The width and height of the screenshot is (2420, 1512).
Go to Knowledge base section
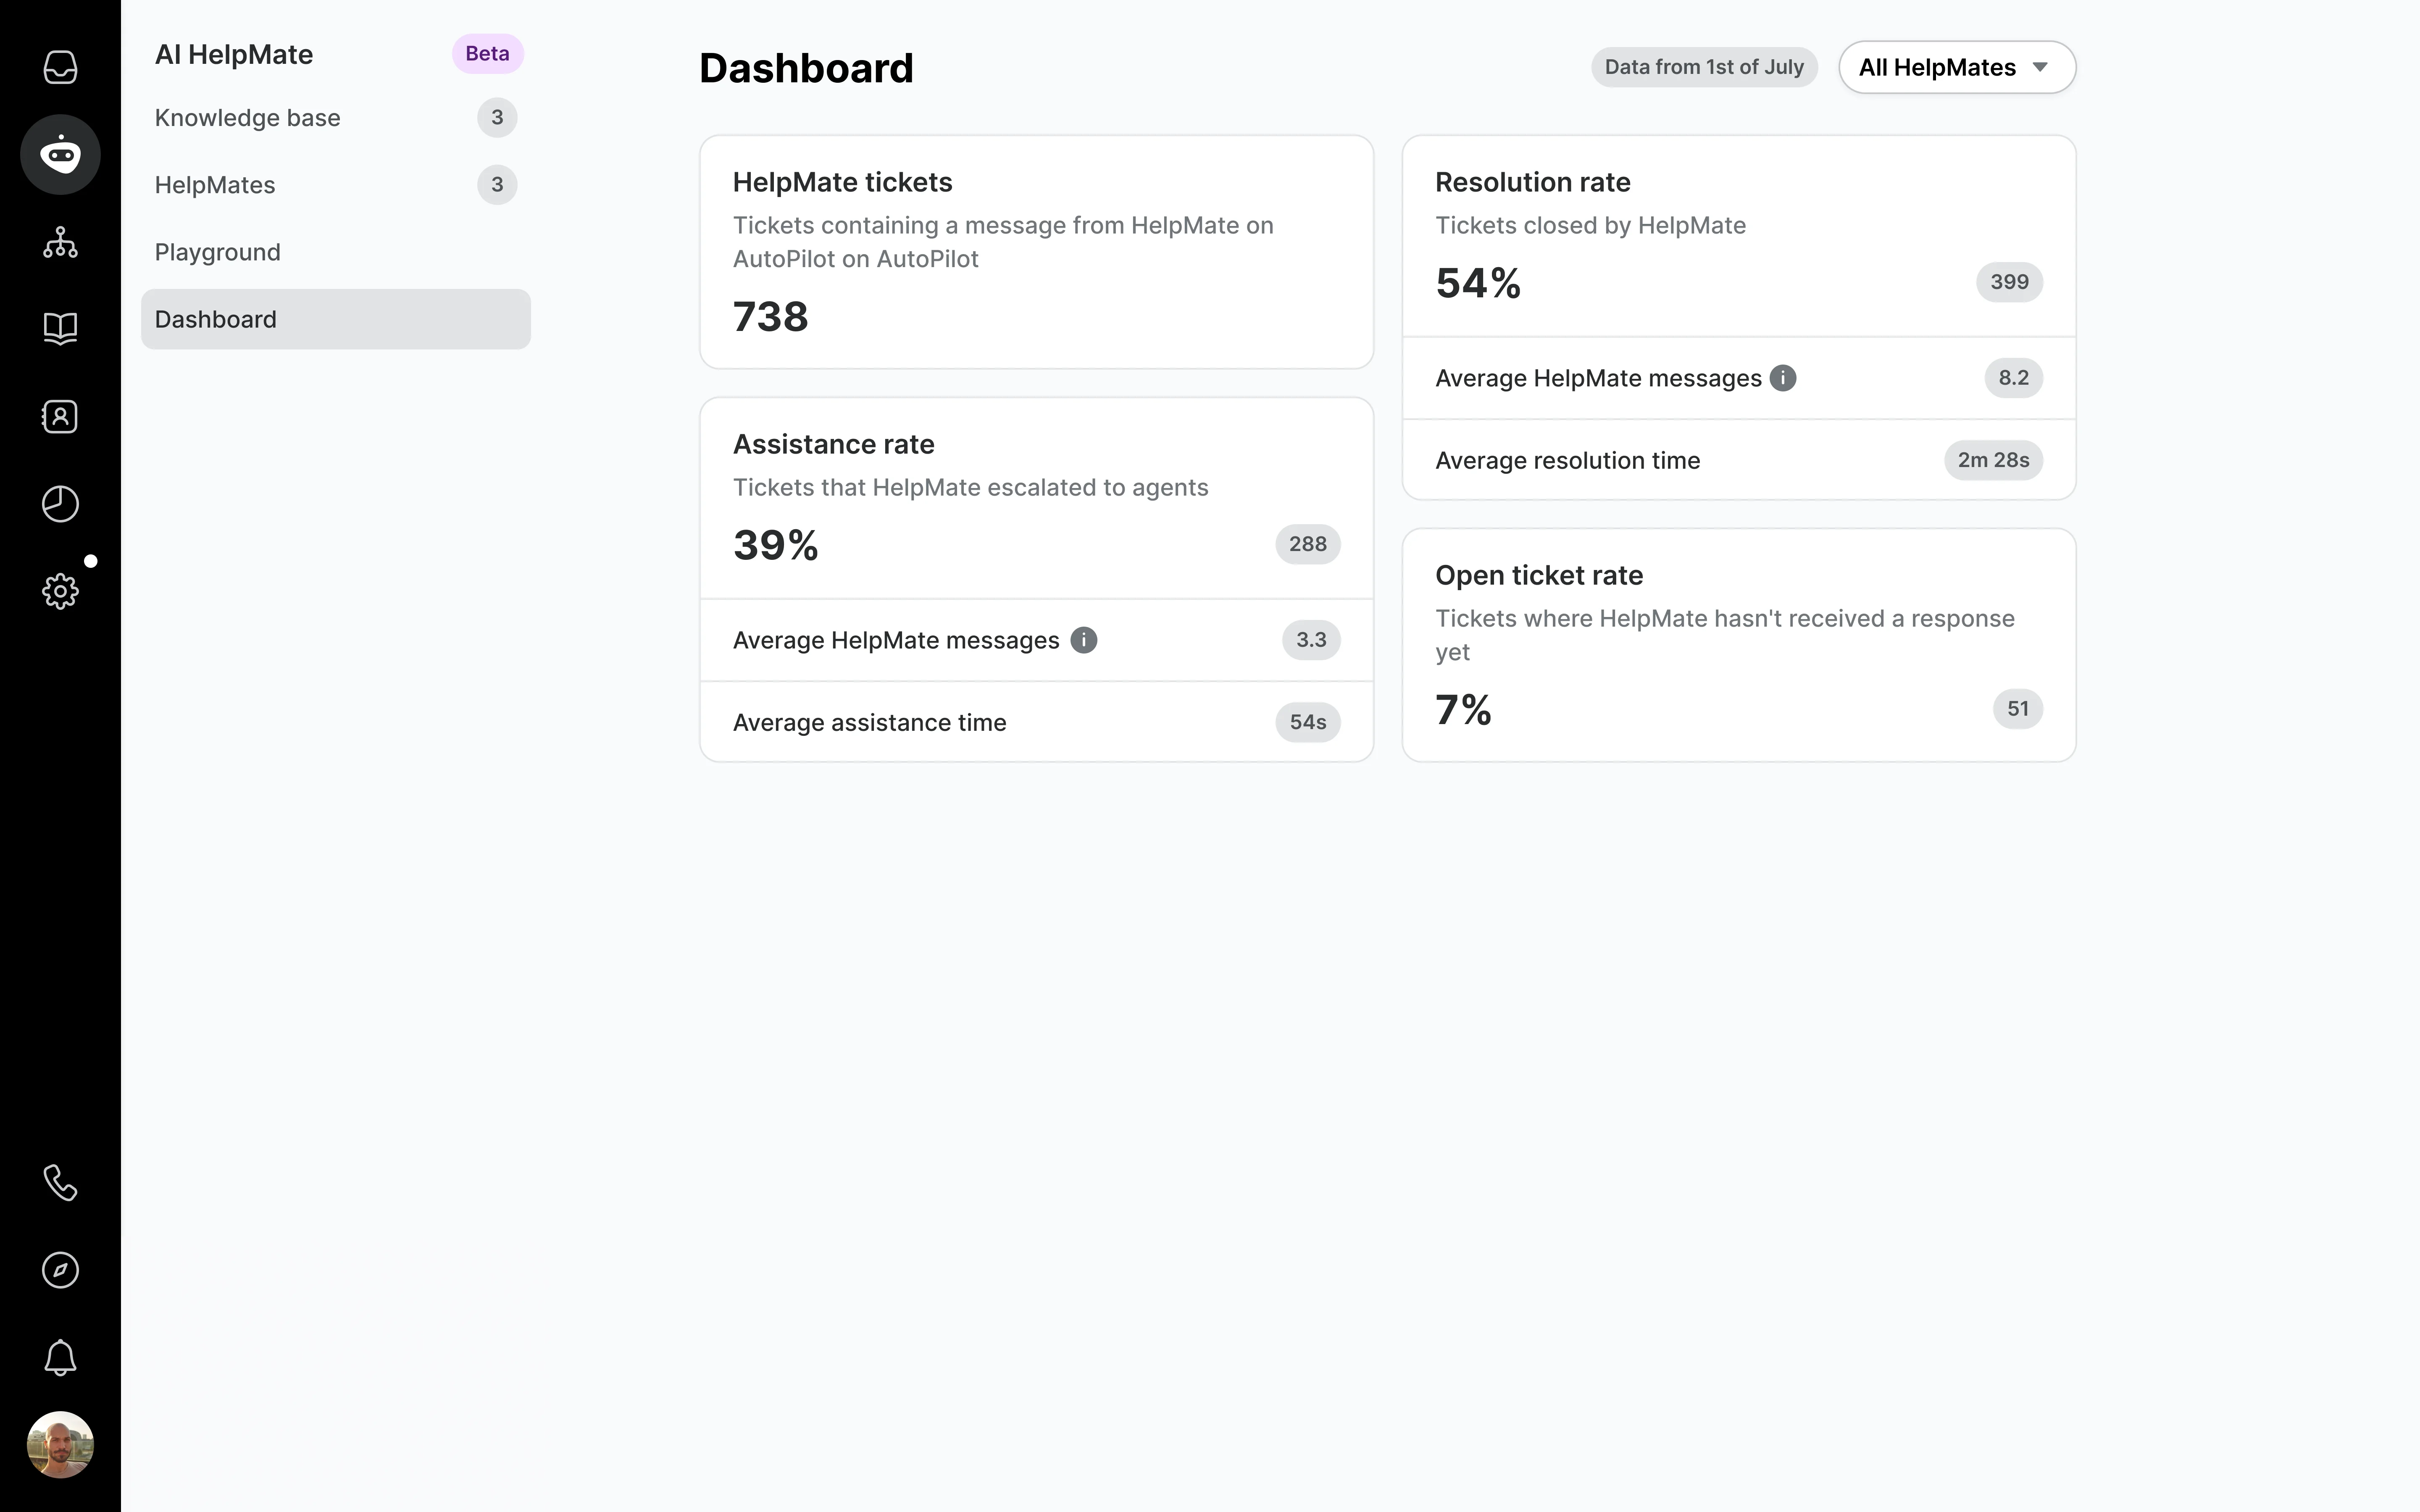247,118
